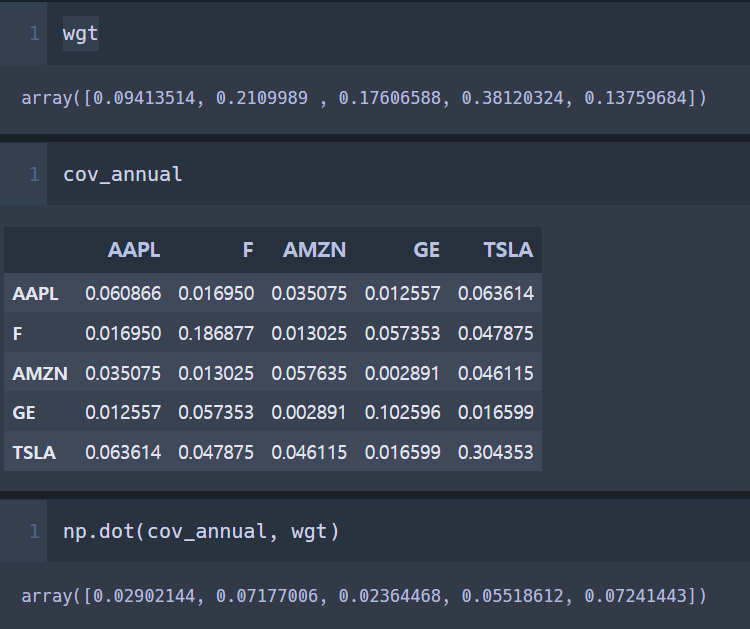Place cursor in the wgt code cell
This screenshot has height=629, width=750.
pos(398,33)
